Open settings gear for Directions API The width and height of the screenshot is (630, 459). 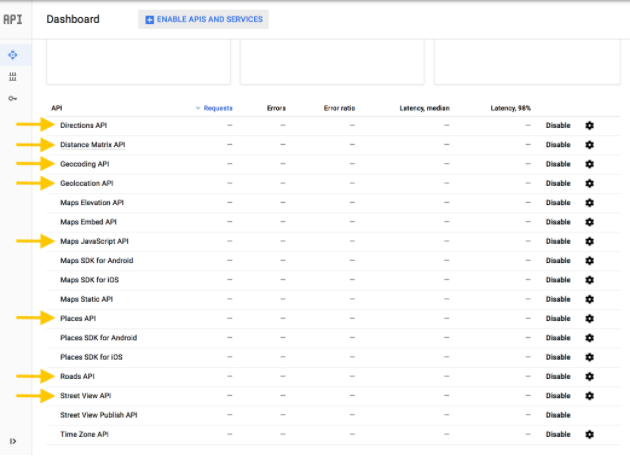(589, 125)
